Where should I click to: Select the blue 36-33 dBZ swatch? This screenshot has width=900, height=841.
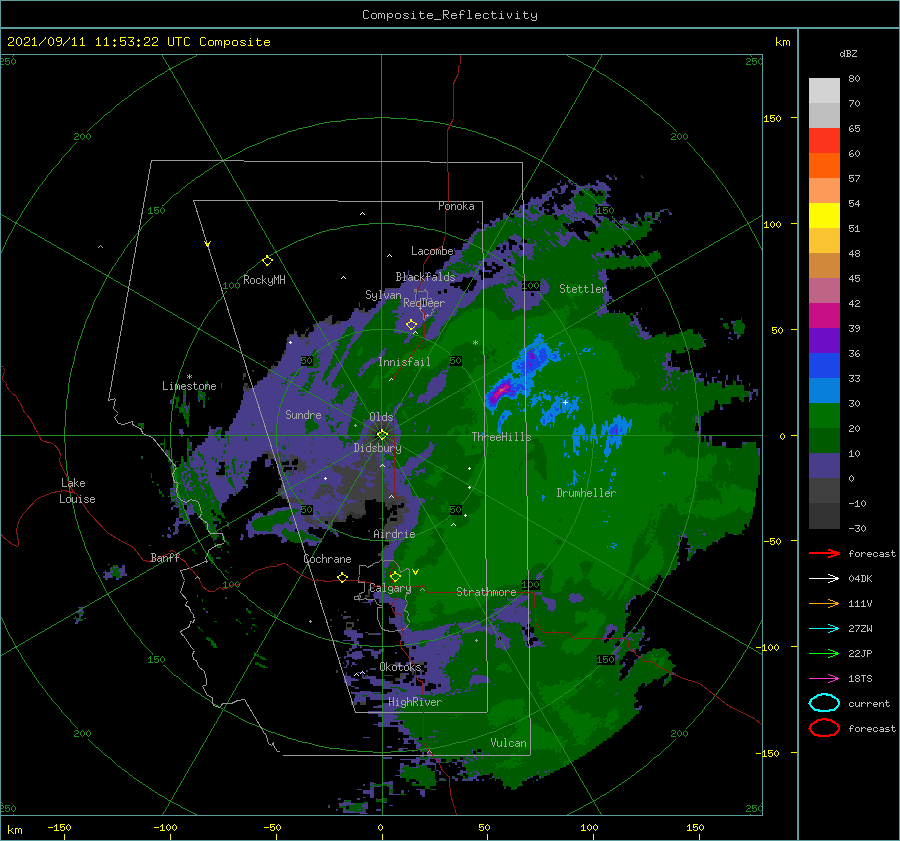(824, 366)
